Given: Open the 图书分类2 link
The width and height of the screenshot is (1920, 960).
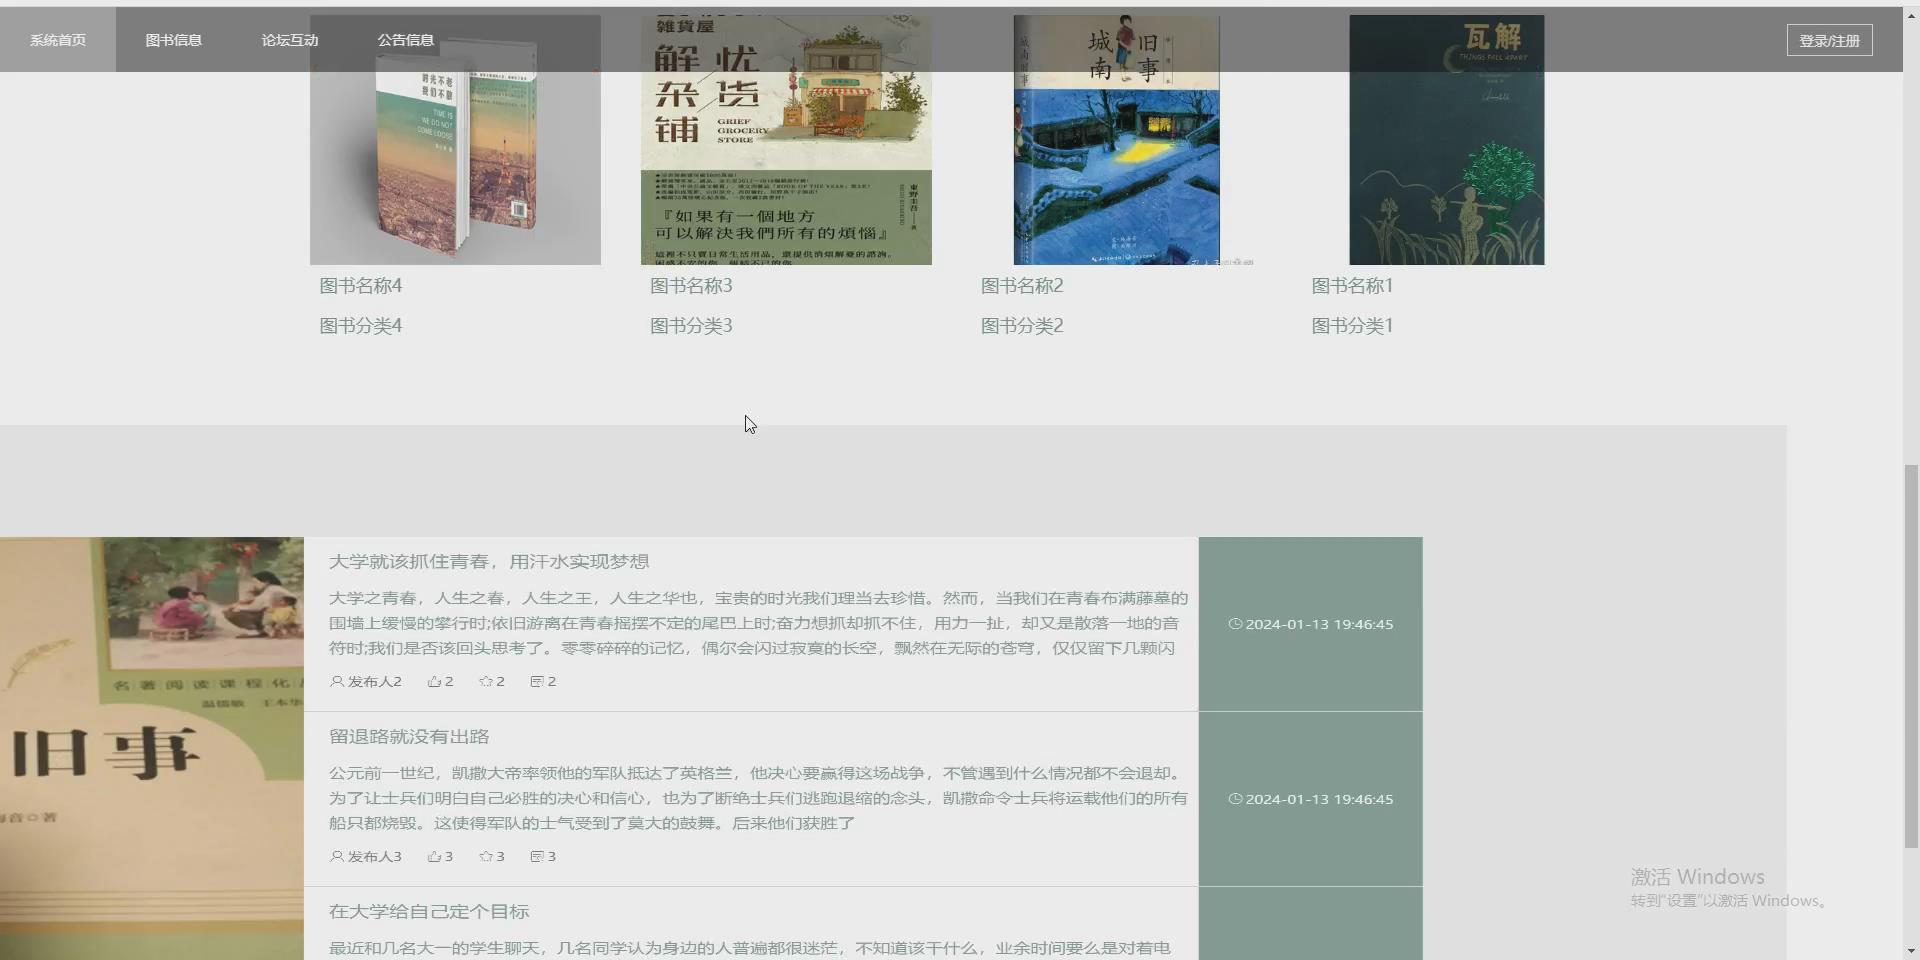Looking at the screenshot, I should pyautogui.click(x=1022, y=324).
